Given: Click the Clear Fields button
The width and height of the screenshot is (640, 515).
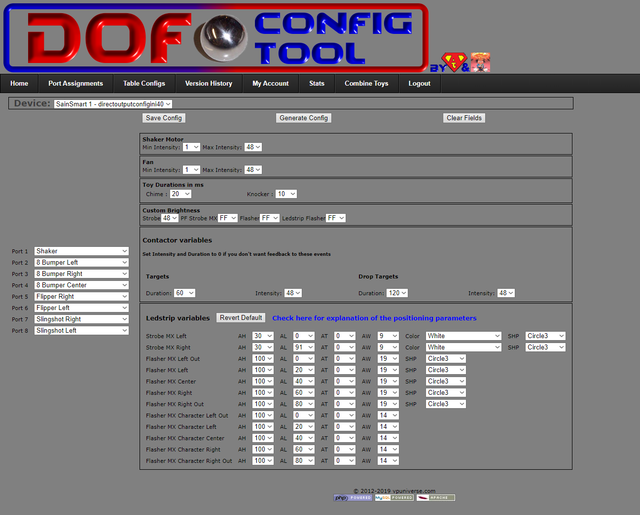Looking at the screenshot, I should click(464, 118).
